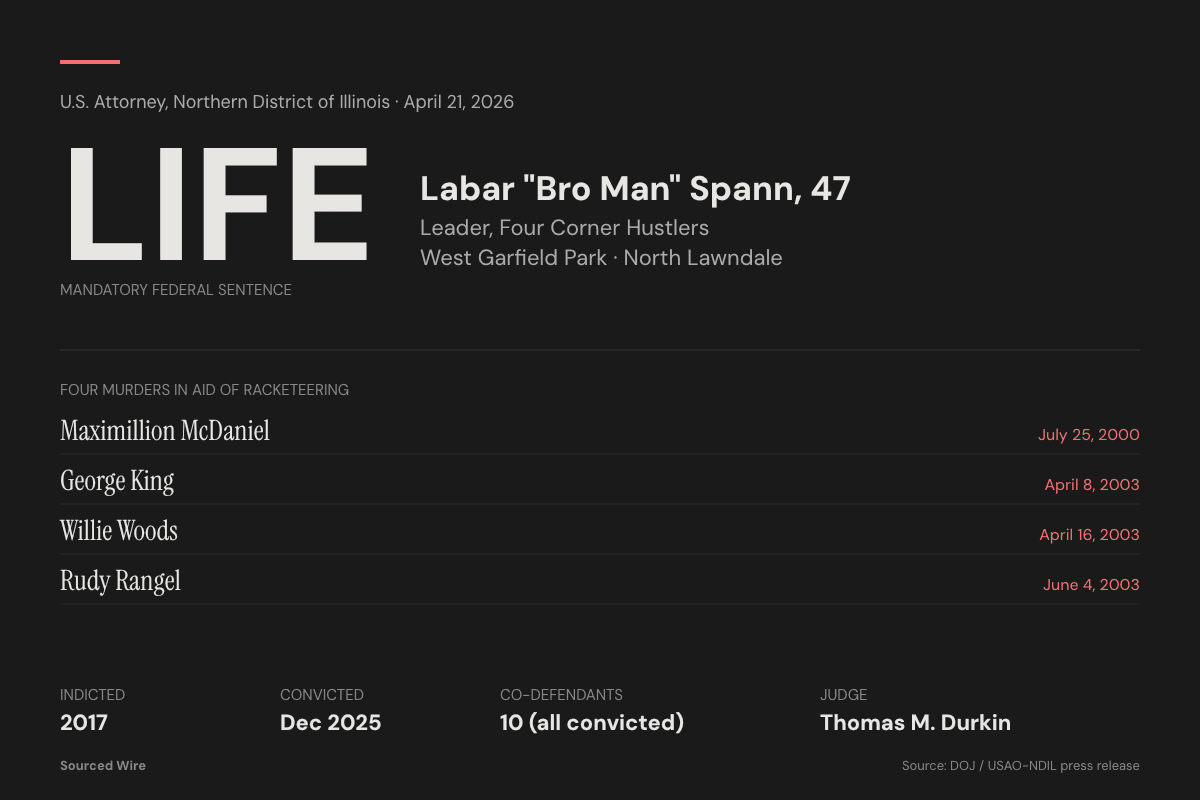1200x800 pixels.
Task: Select the Rudy Rangel row name
Action: pos(120,581)
